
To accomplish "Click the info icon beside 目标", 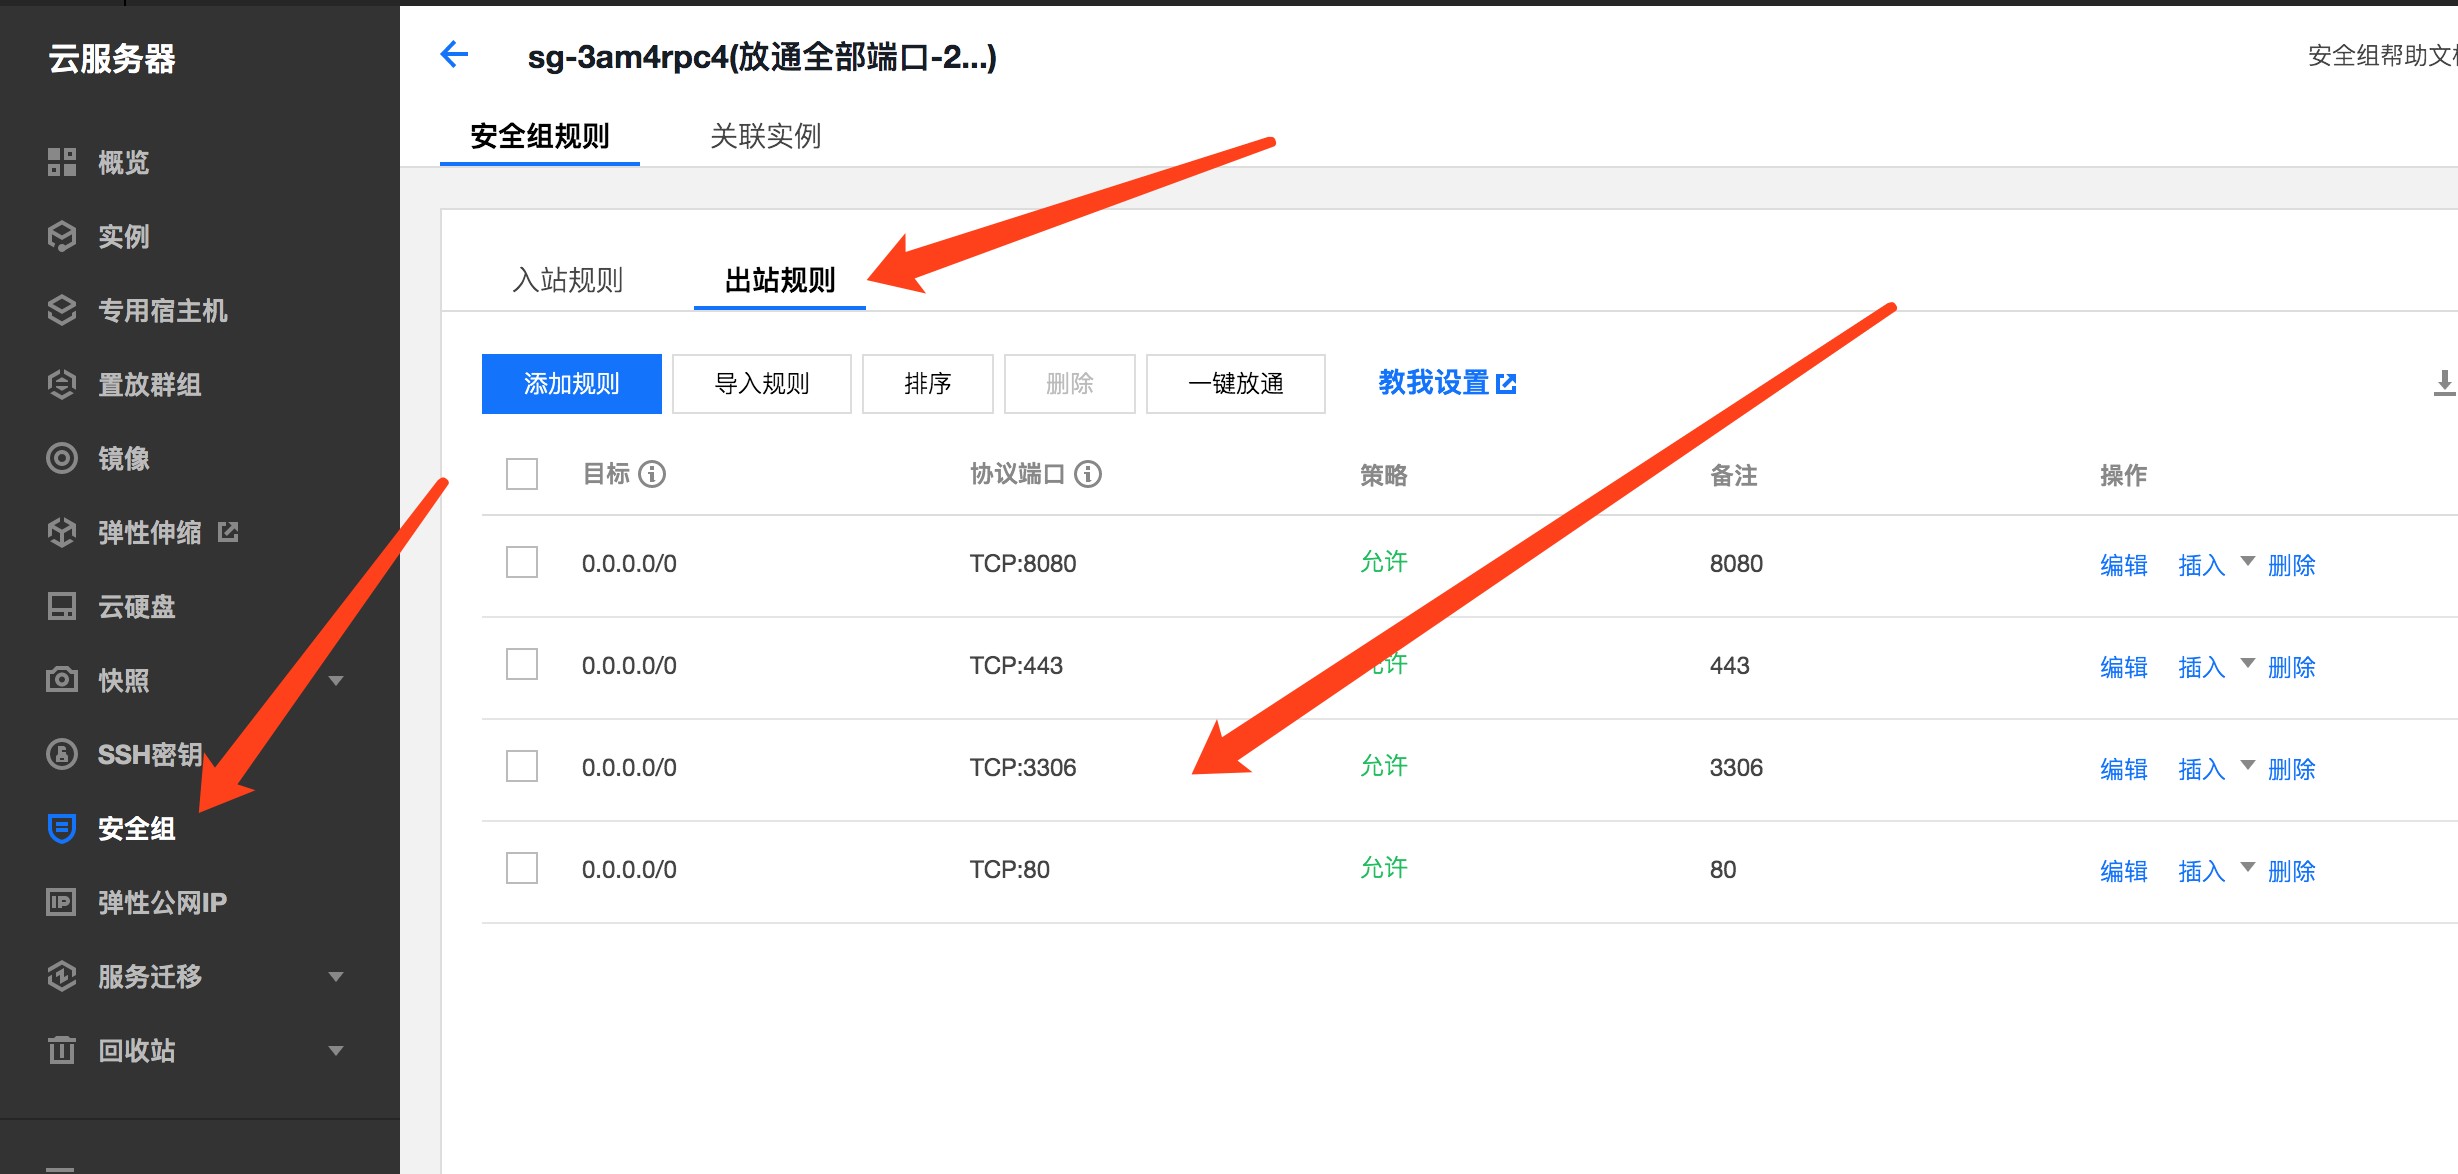I will tap(652, 474).
